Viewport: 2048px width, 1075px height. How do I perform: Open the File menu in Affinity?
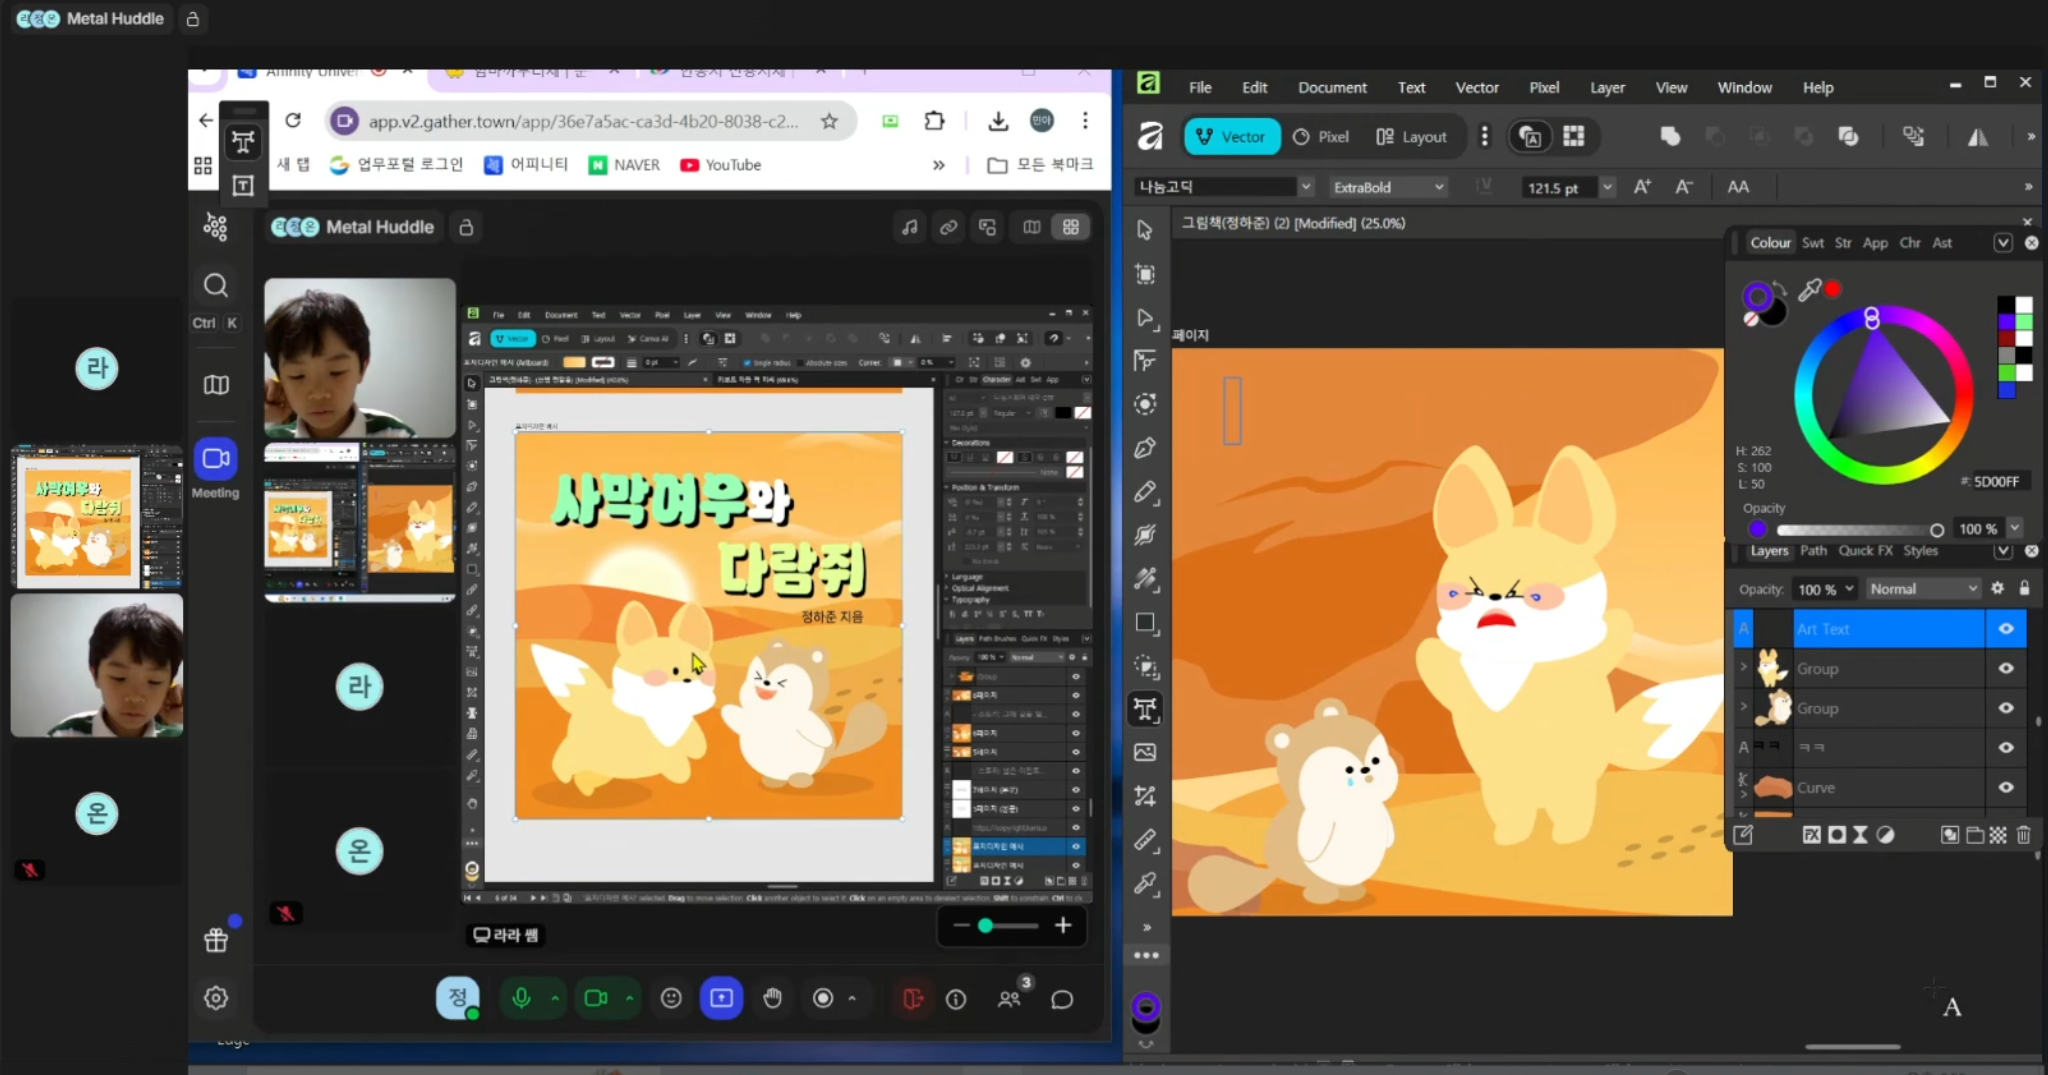pyautogui.click(x=1200, y=88)
